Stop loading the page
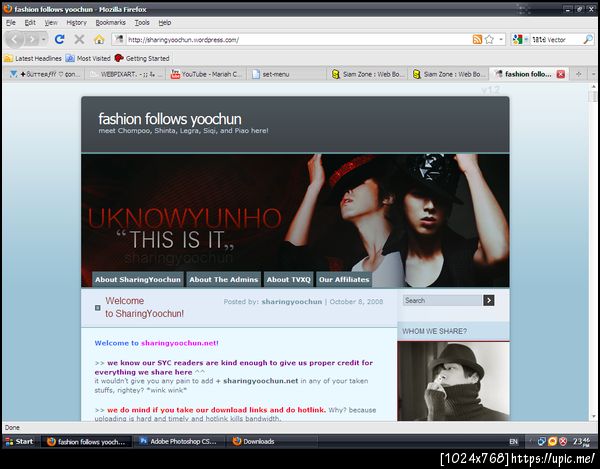The width and height of the screenshot is (600, 469). coord(79,39)
